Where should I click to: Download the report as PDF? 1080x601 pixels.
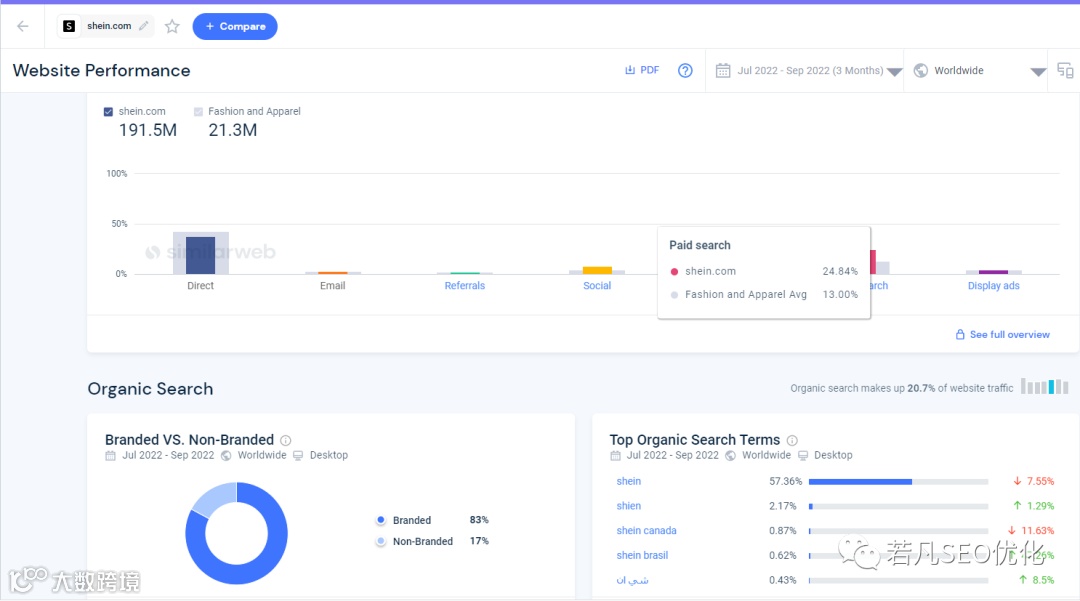[642, 70]
